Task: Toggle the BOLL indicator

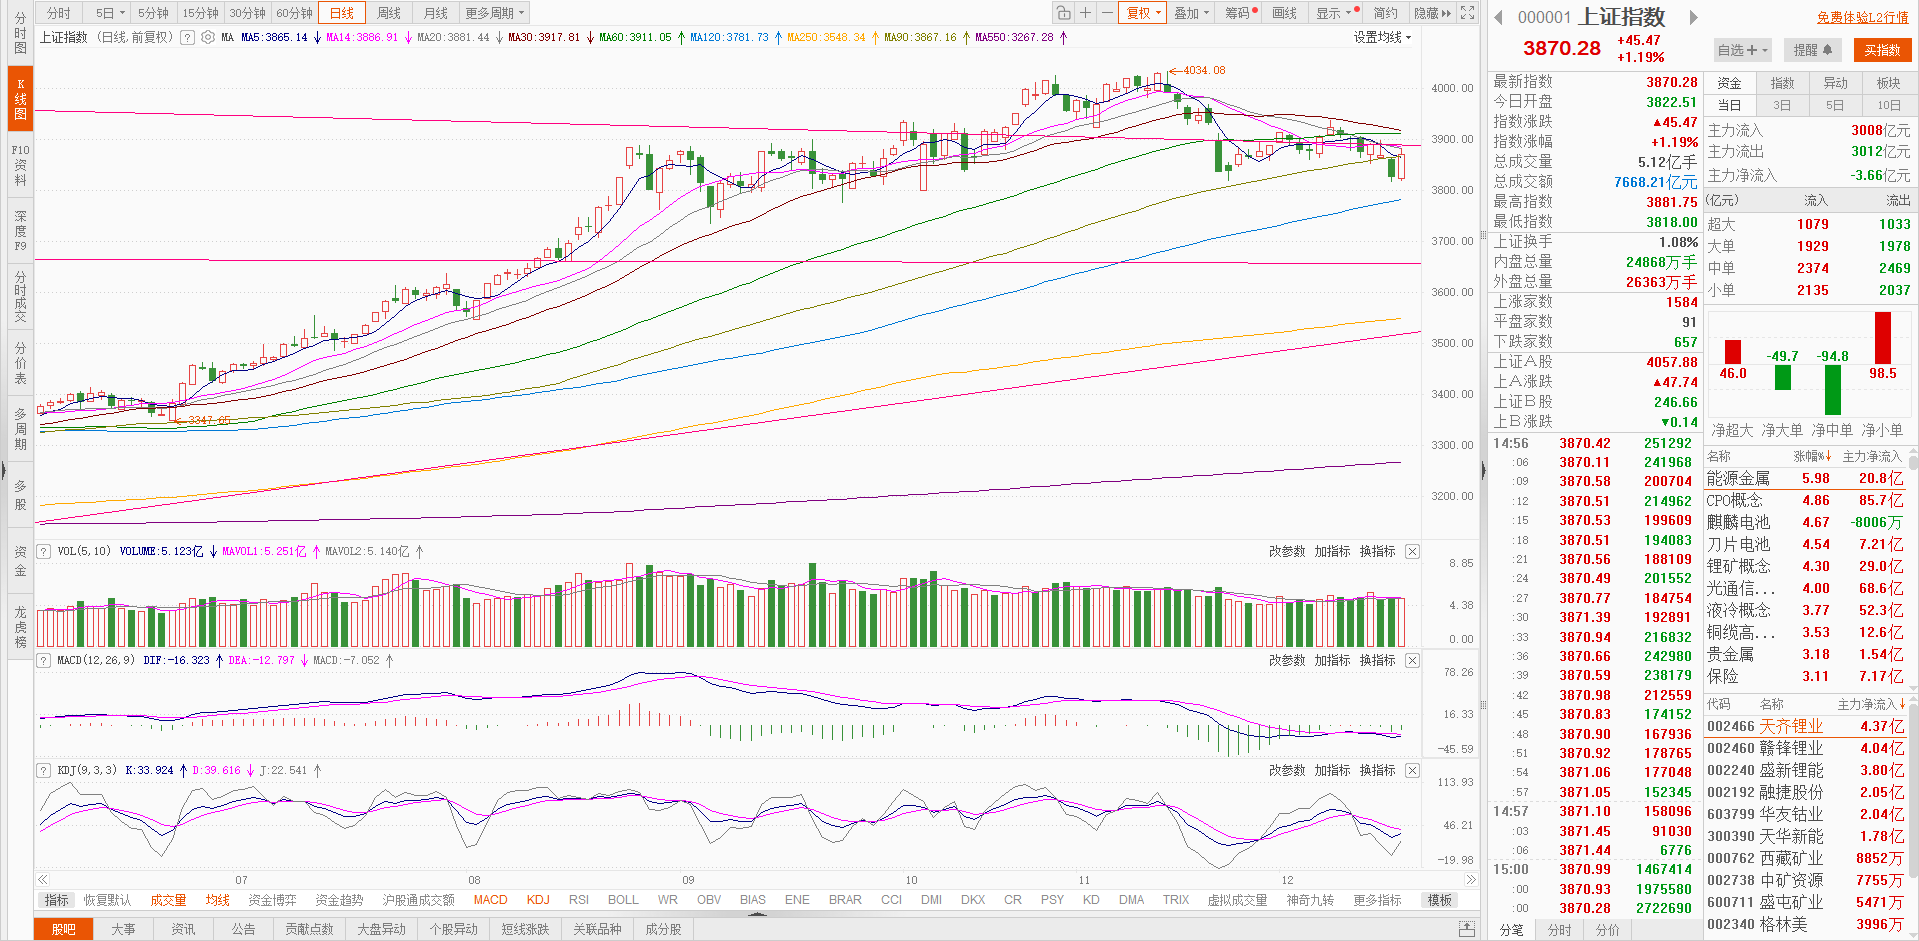Action: (x=623, y=900)
